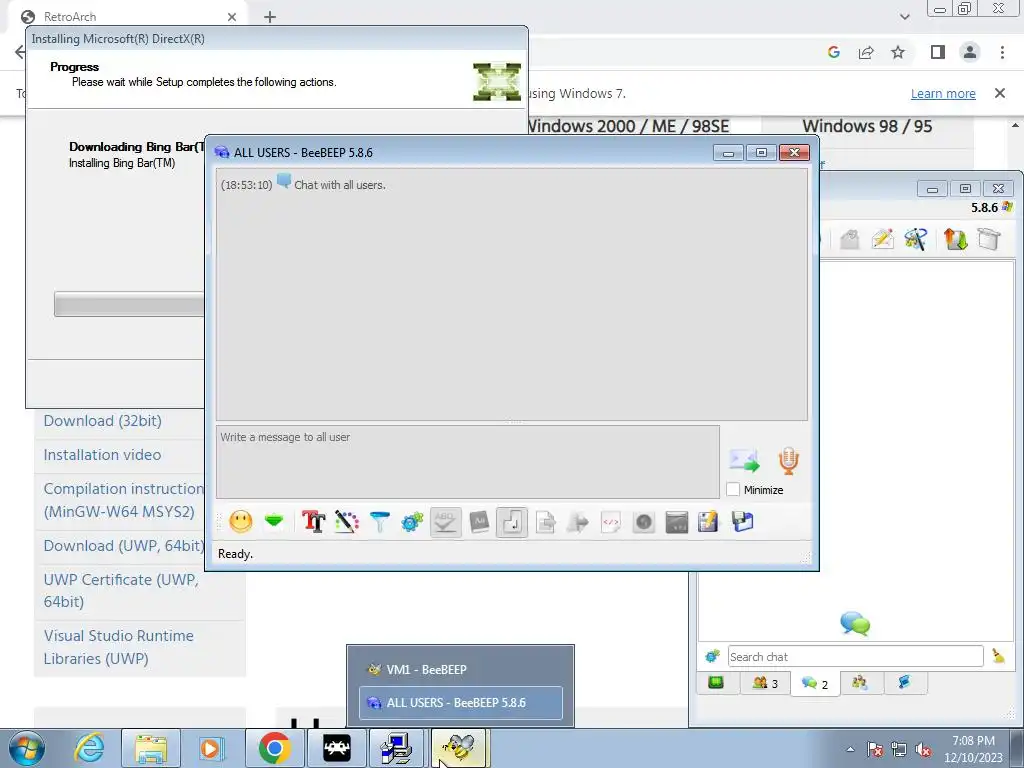The image size is (1024, 768).
Task: Click the Ready status bar text
Action: pos(236,554)
